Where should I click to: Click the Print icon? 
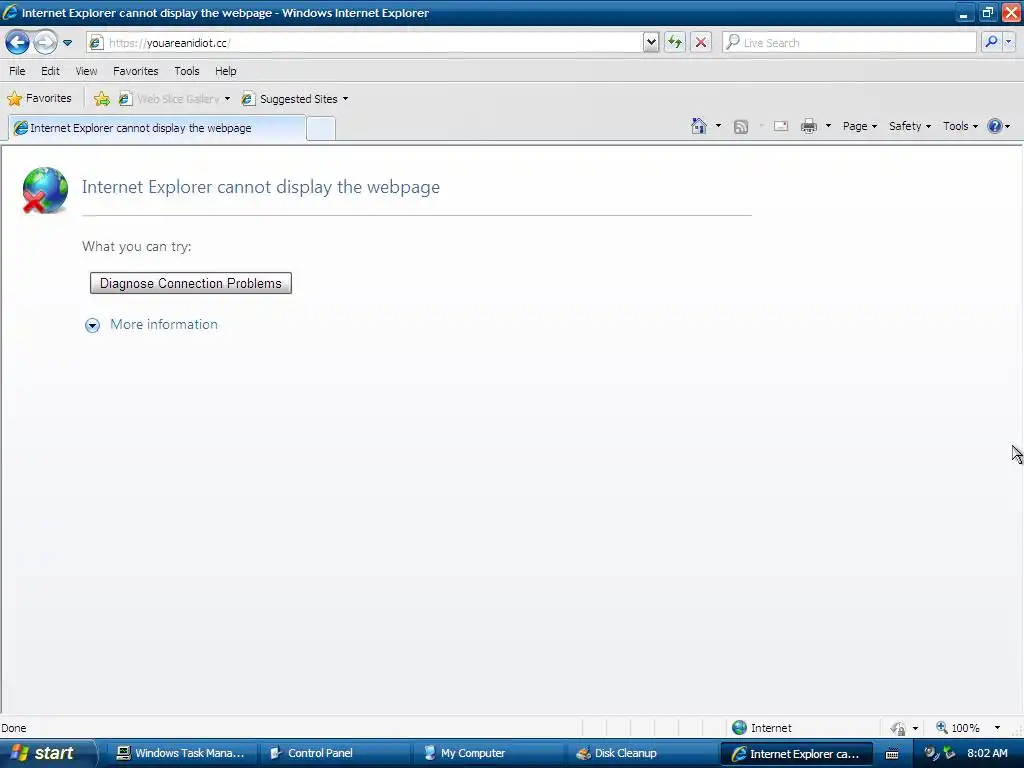click(x=809, y=126)
